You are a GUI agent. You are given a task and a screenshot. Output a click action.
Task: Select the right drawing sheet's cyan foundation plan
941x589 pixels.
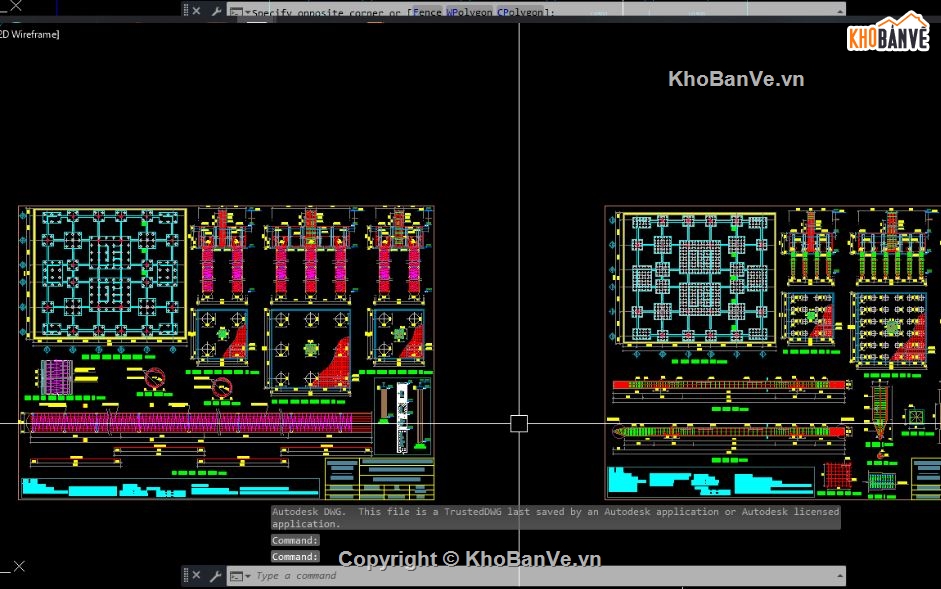pos(699,277)
